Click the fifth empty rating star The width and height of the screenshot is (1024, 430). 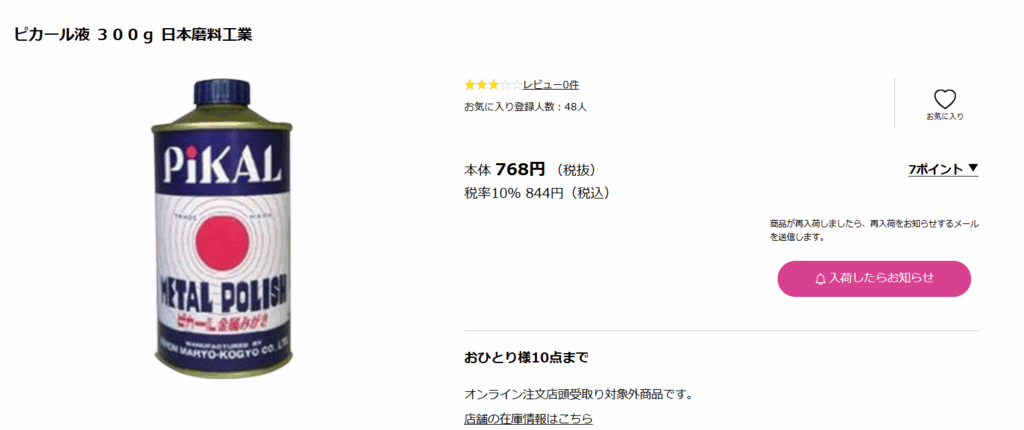point(516,85)
